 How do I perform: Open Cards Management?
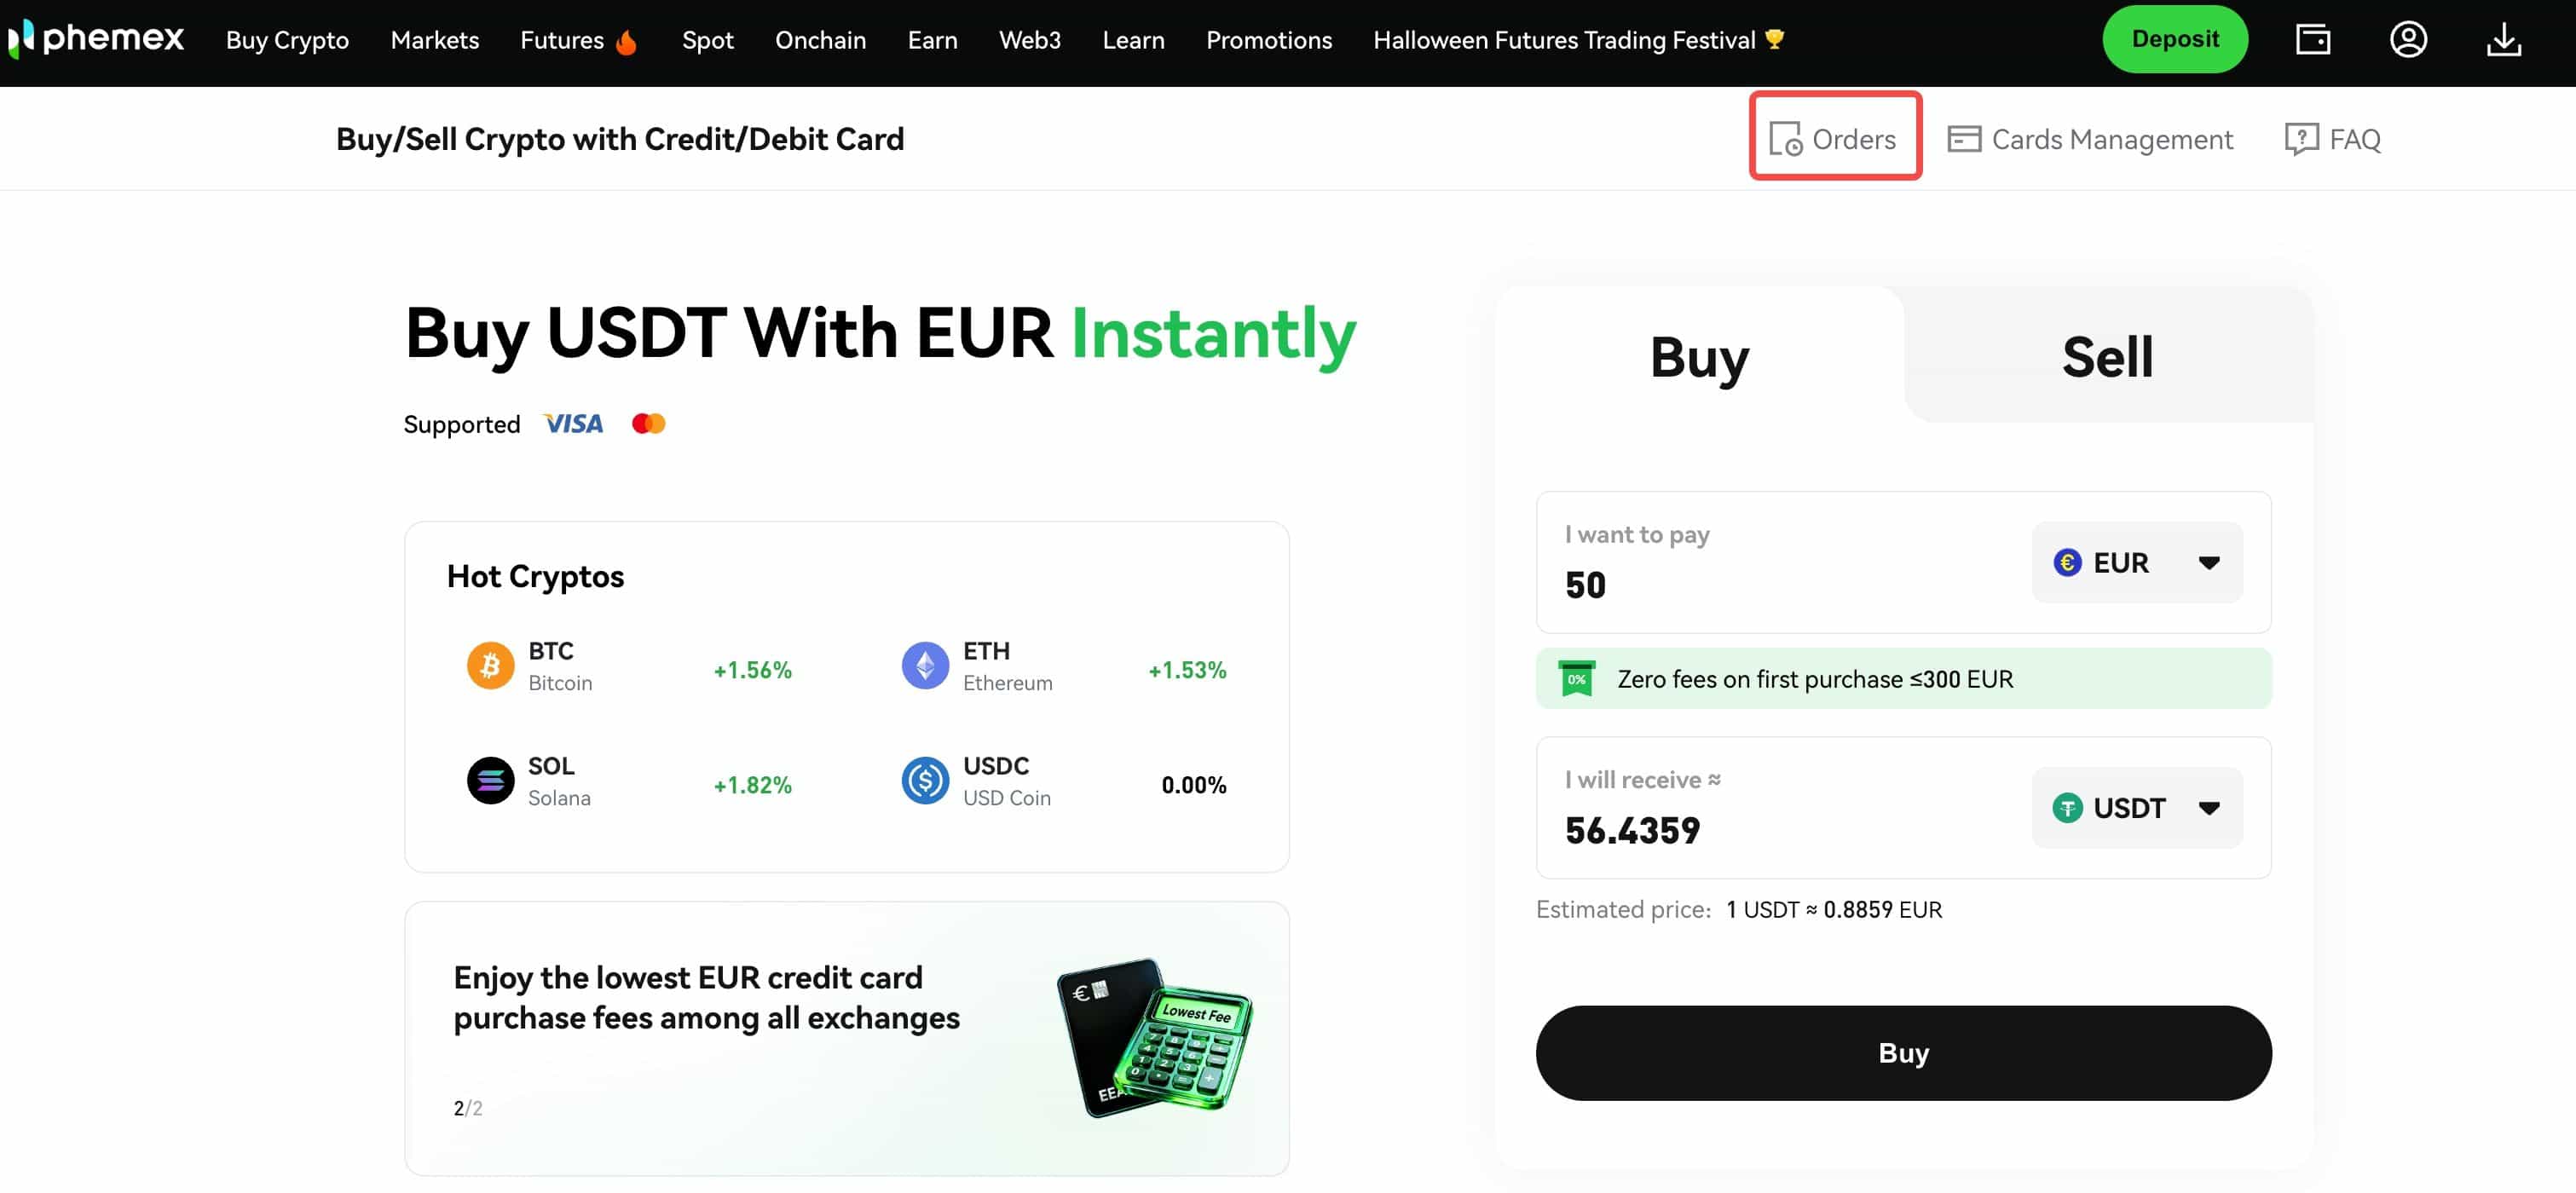[x=2090, y=139]
